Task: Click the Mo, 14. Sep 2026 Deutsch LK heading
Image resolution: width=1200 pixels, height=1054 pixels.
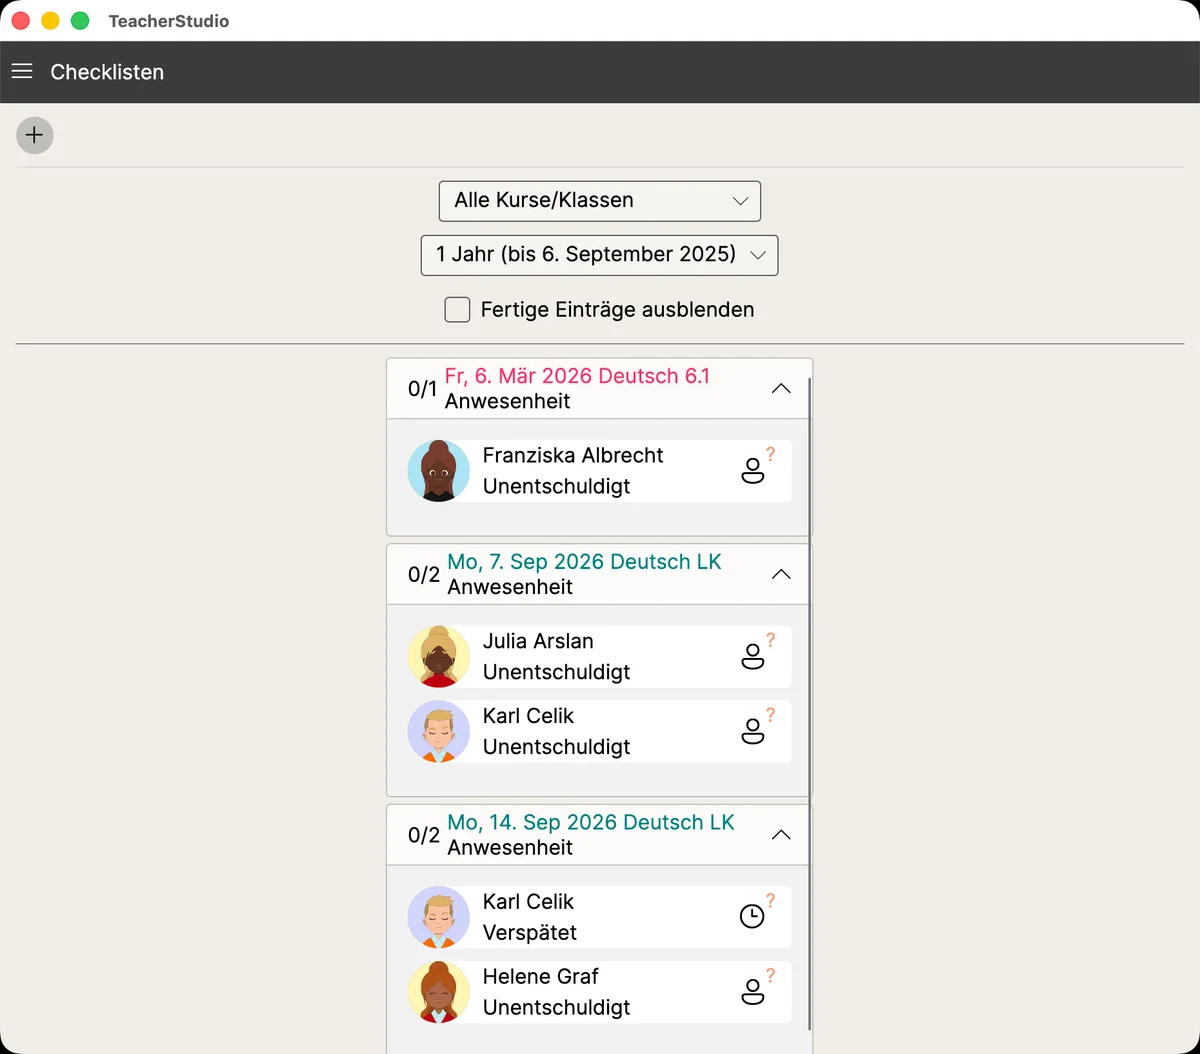Action: click(591, 822)
